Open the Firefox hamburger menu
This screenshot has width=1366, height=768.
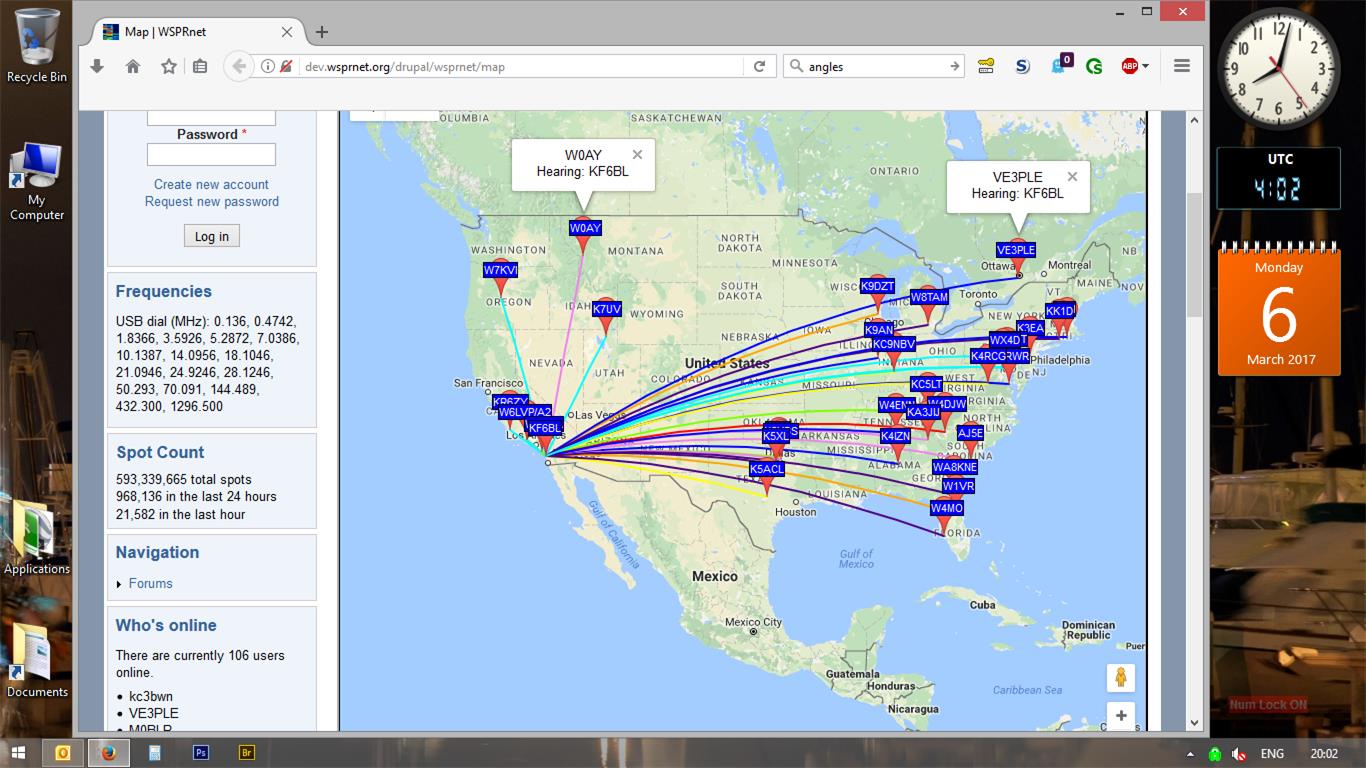1181,66
